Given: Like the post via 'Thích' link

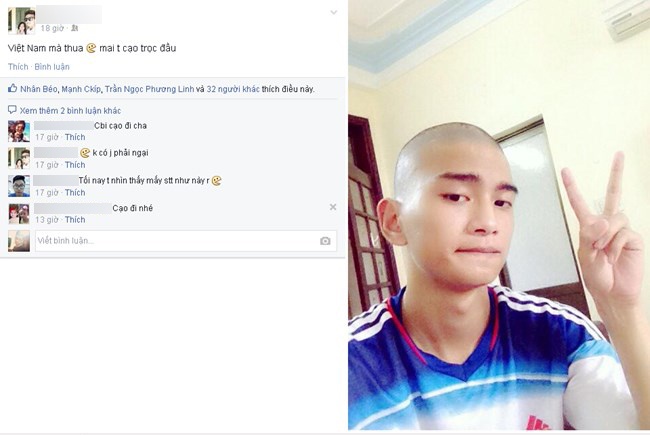Looking at the screenshot, I should coord(18,67).
